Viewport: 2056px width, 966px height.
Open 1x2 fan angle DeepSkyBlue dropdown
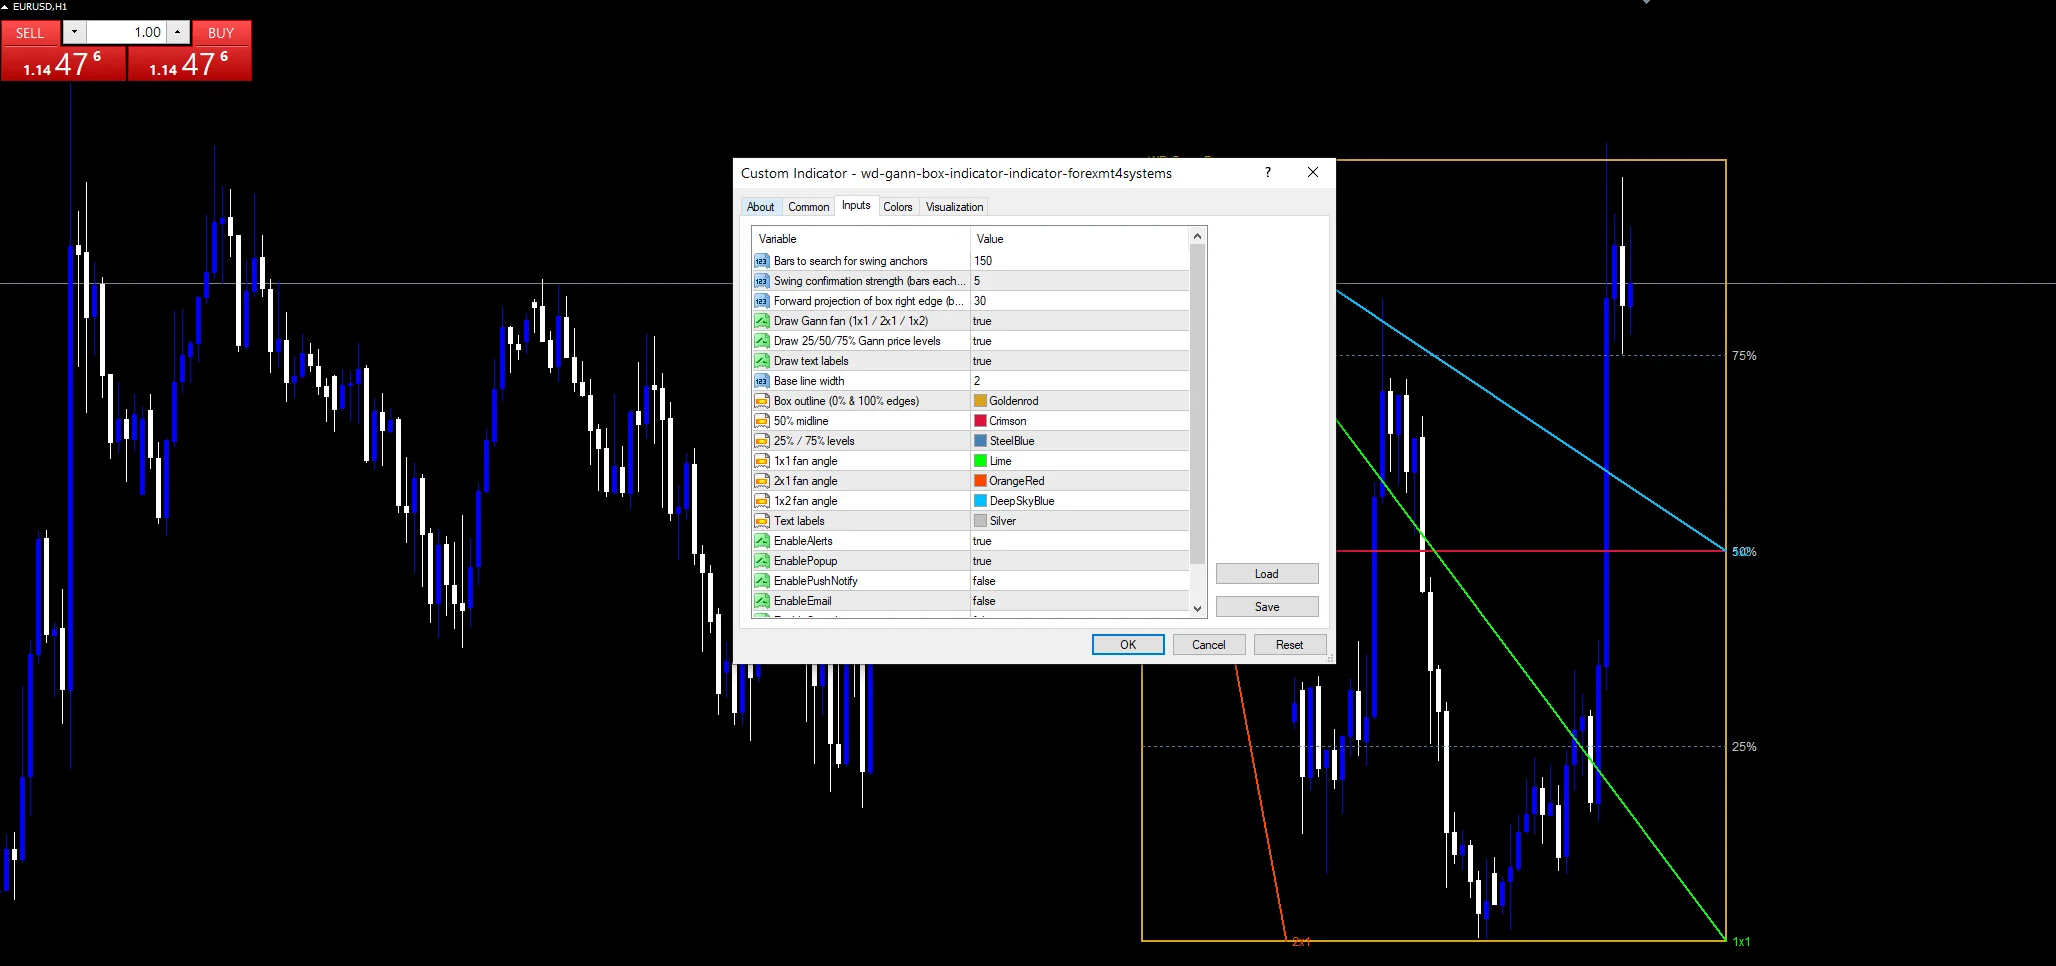[x=1080, y=501]
